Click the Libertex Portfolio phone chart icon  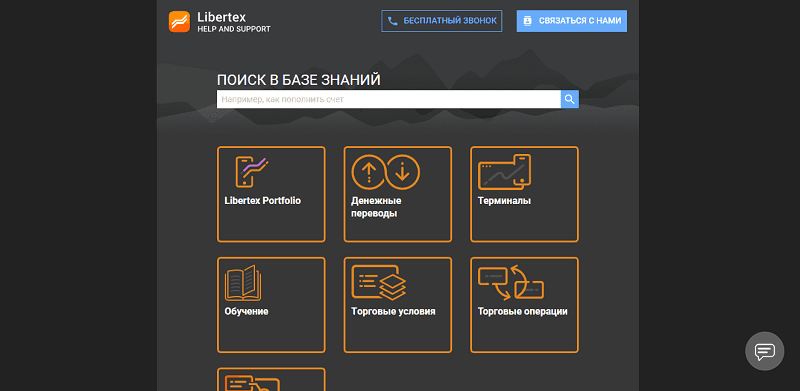252,172
